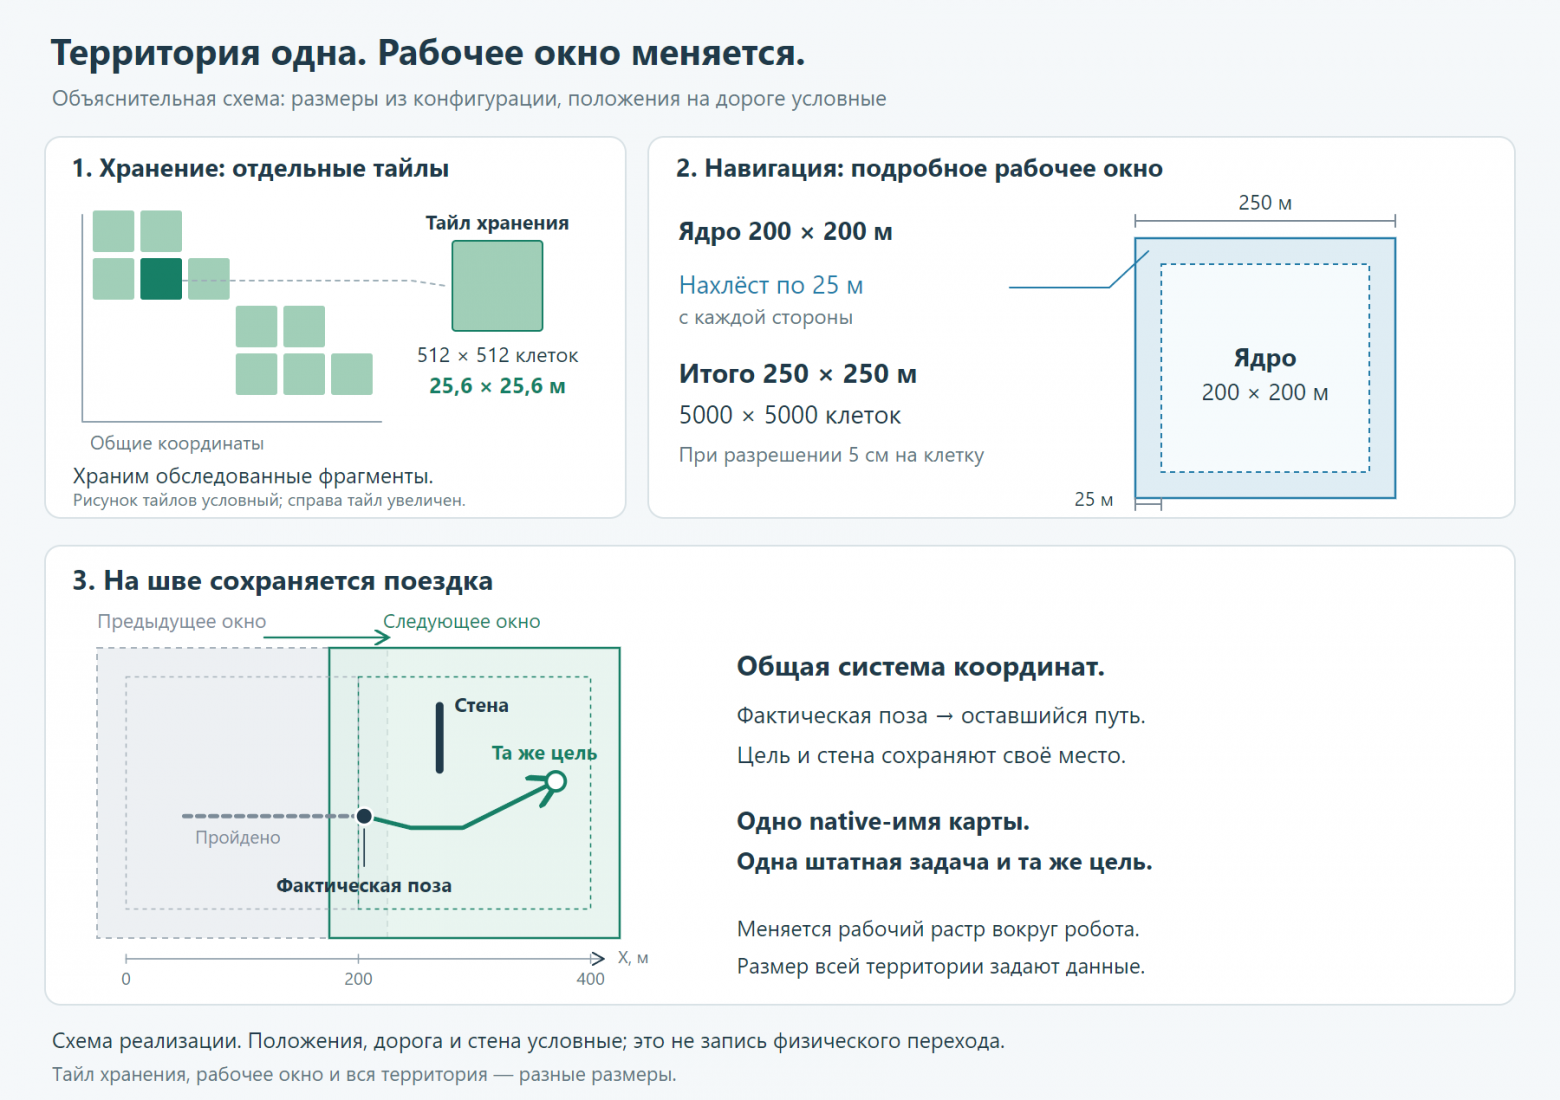Click the note "При разрешении 5 см на клетку"
The width and height of the screenshot is (1560, 1100).
(831, 455)
